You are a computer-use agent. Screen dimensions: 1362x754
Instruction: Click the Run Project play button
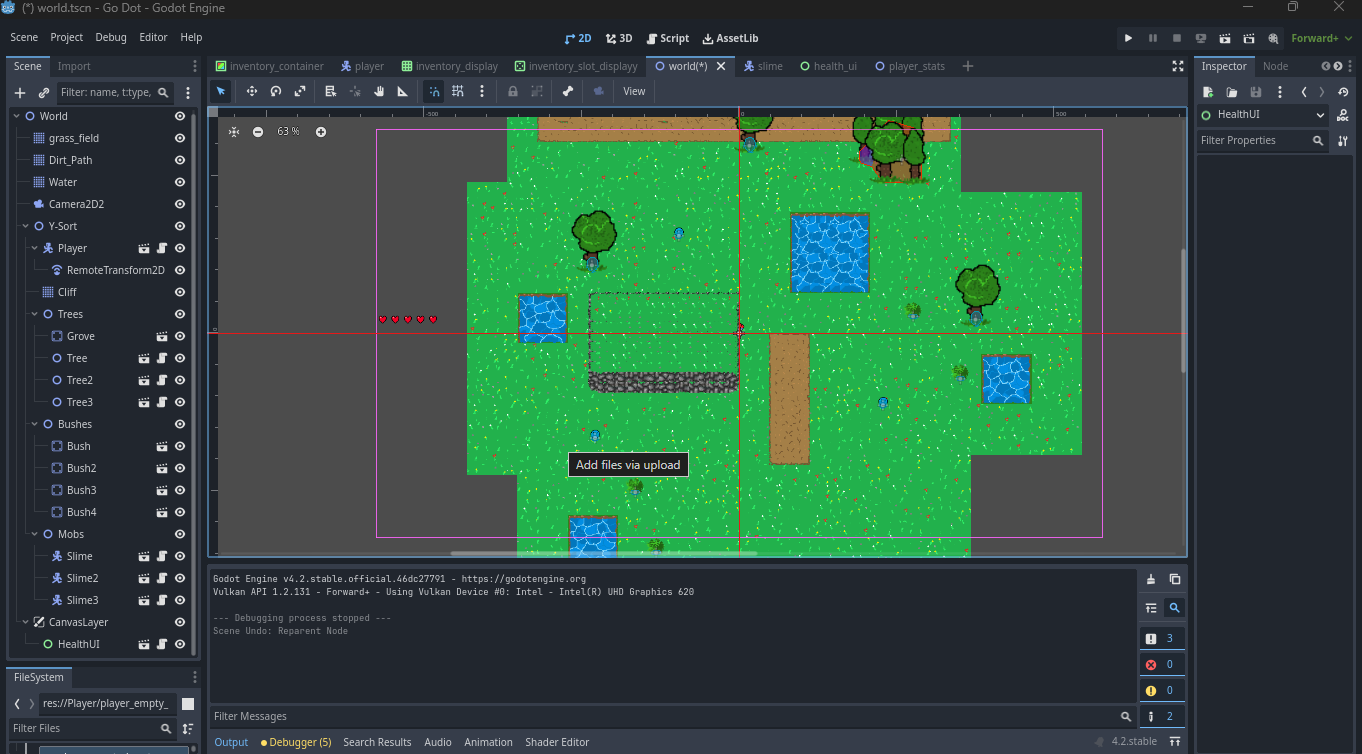tap(1128, 37)
